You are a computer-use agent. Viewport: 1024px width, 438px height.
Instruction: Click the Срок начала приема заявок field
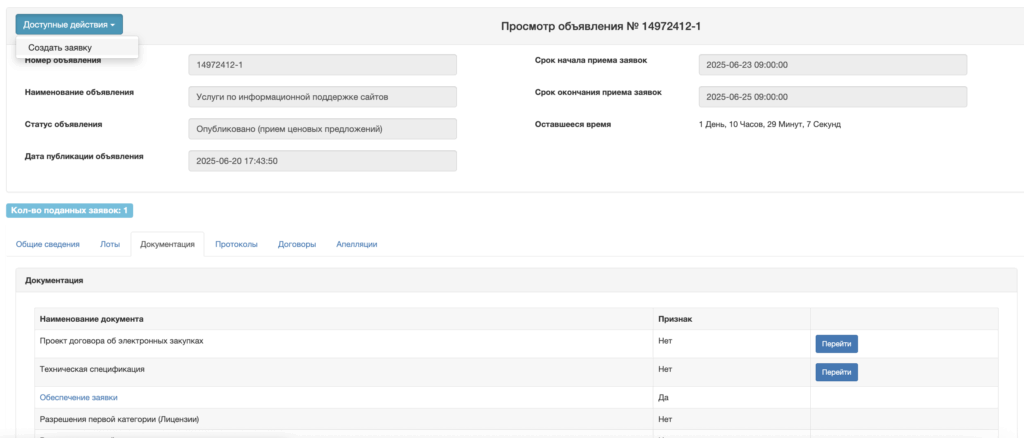point(832,65)
